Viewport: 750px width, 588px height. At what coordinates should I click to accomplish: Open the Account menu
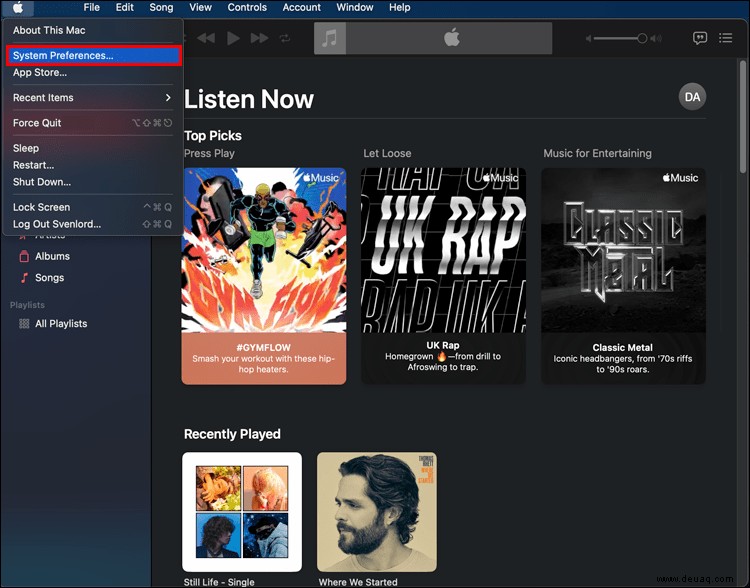302,8
